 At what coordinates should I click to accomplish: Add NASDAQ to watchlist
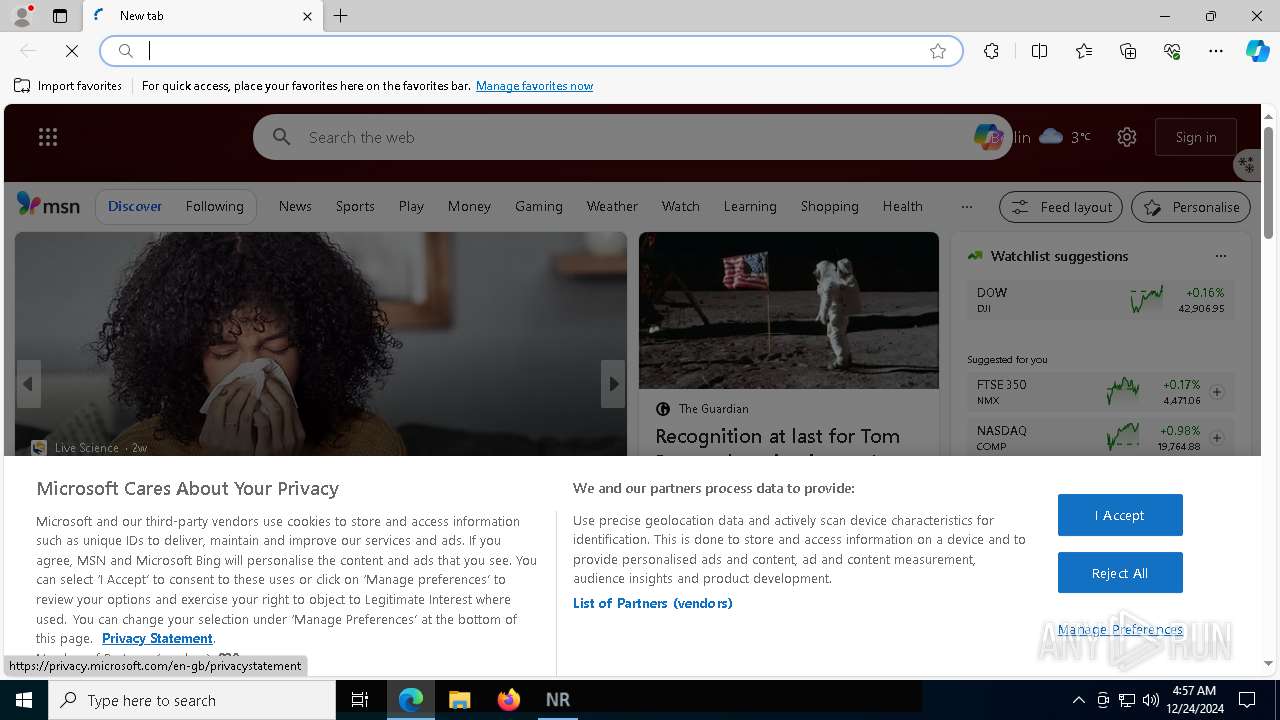pyautogui.click(x=1217, y=438)
